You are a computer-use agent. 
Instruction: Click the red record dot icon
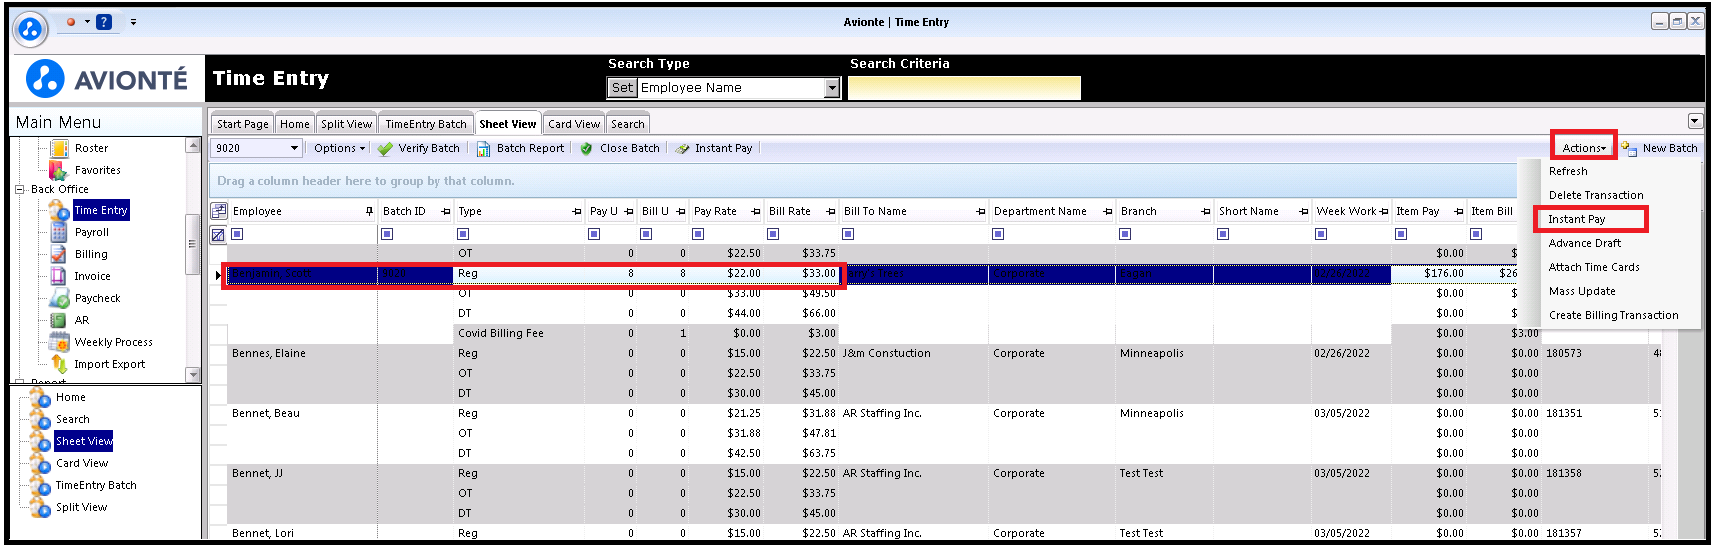71,21
